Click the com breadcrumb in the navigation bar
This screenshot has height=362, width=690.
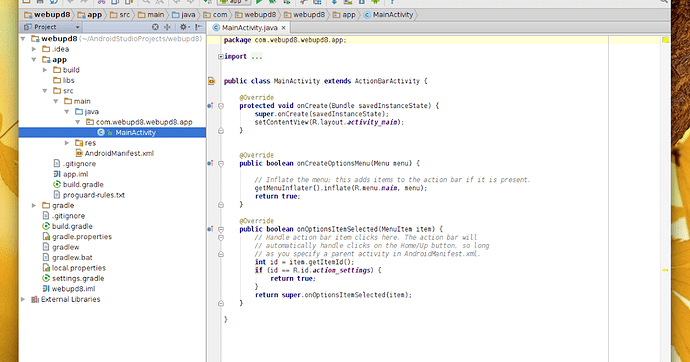(216, 15)
